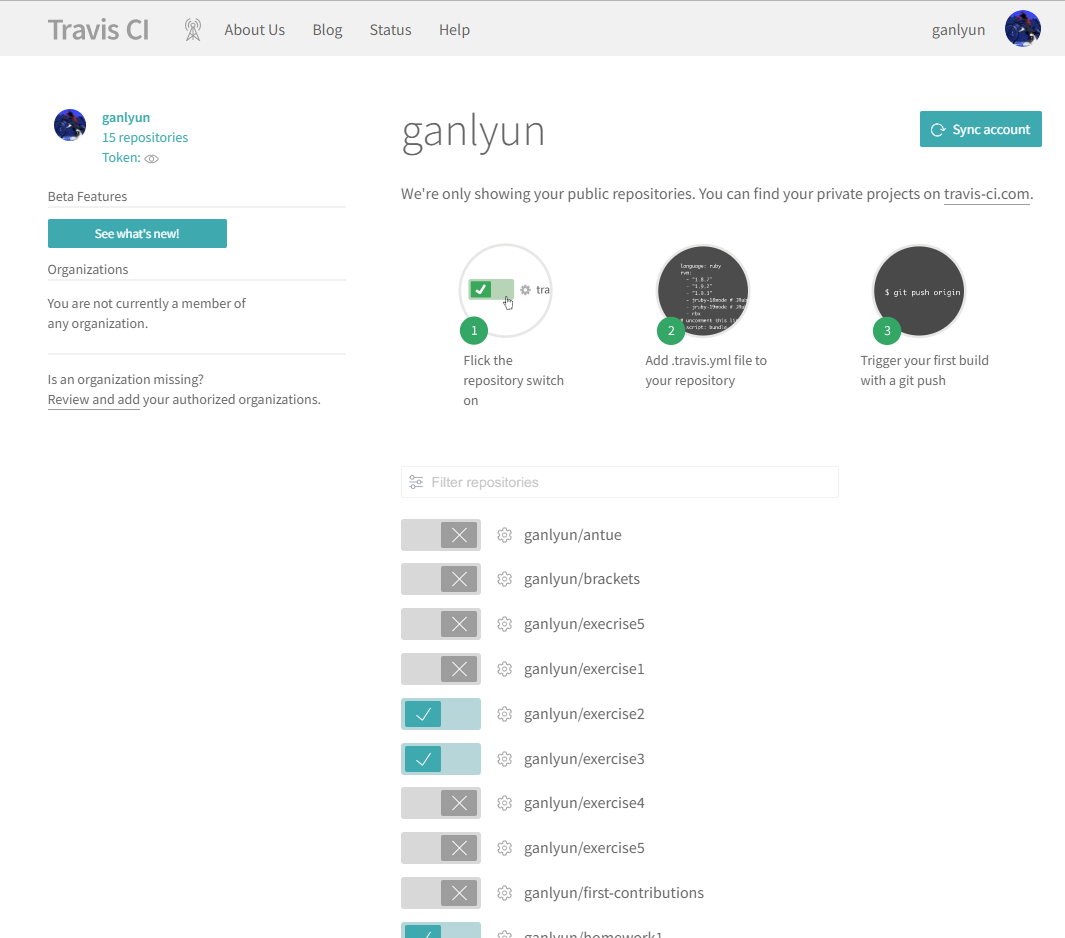Open settings gear for ganlyun/exercise3
The height and width of the screenshot is (938, 1065).
point(504,759)
